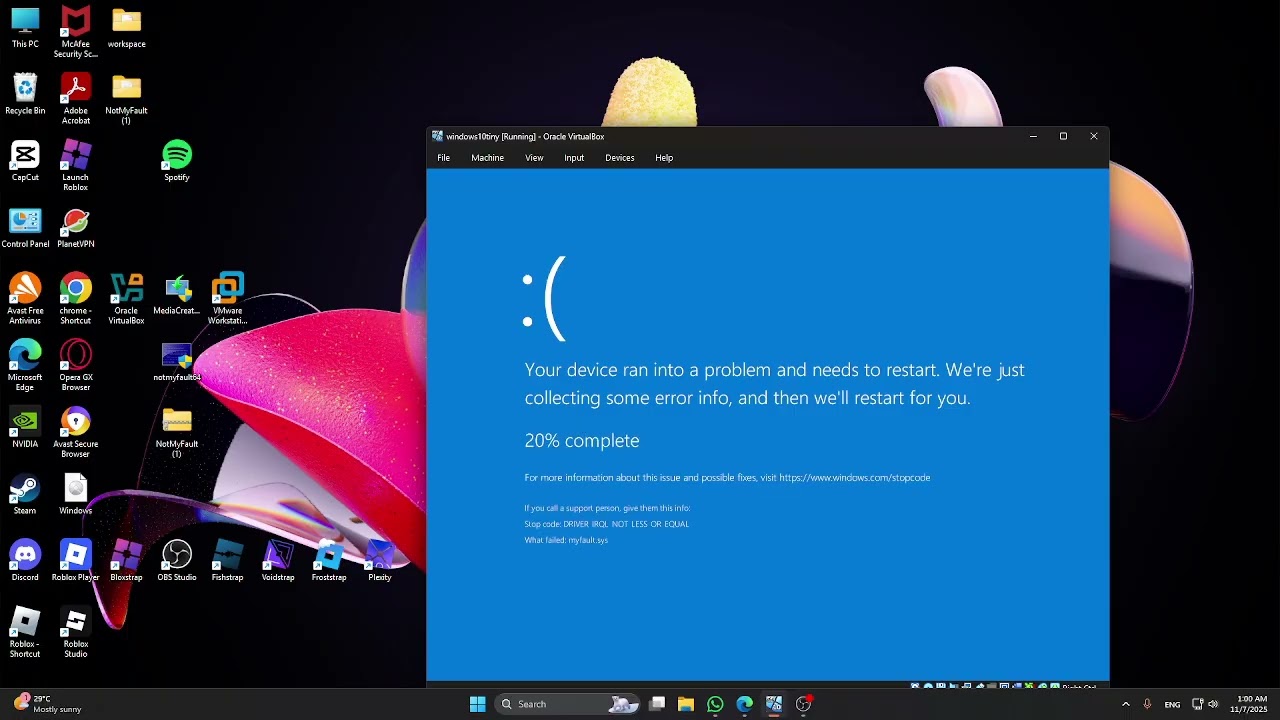Open the weather widget

coord(47,704)
